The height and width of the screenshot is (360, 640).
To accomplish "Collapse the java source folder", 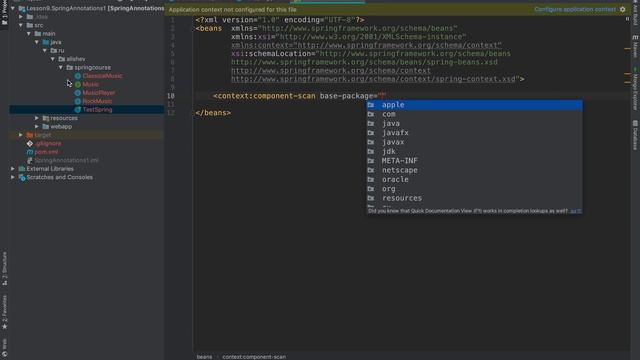I will (37, 42).
